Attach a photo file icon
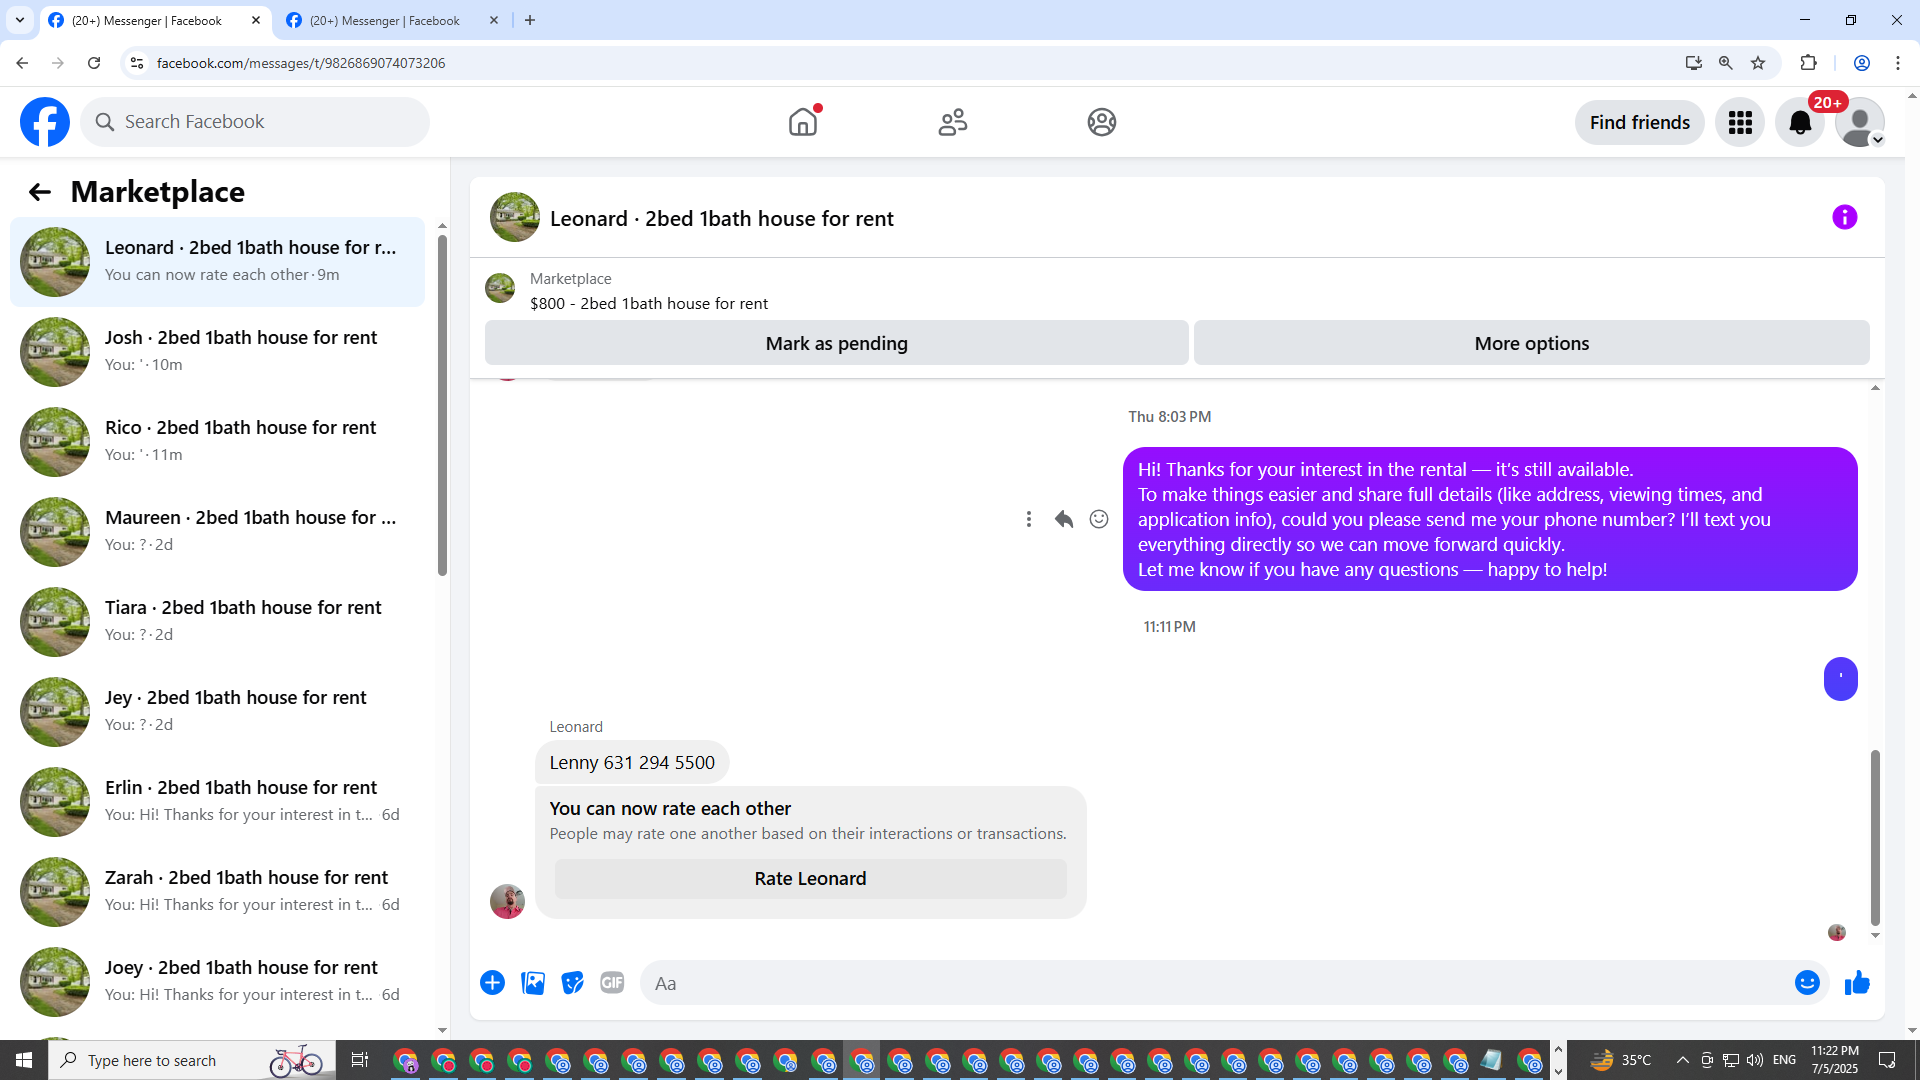Viewport: 1920px width, 1080px height. pos(533,983)
